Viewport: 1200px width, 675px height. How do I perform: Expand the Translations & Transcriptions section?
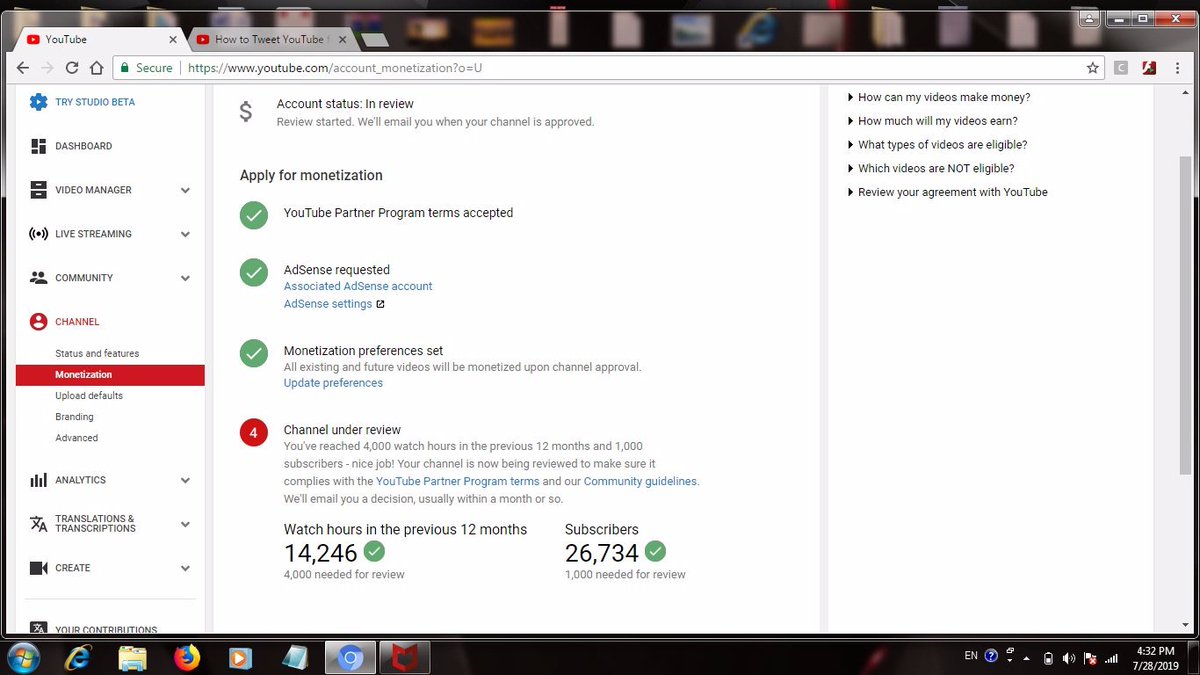click(x=185, y=524)
